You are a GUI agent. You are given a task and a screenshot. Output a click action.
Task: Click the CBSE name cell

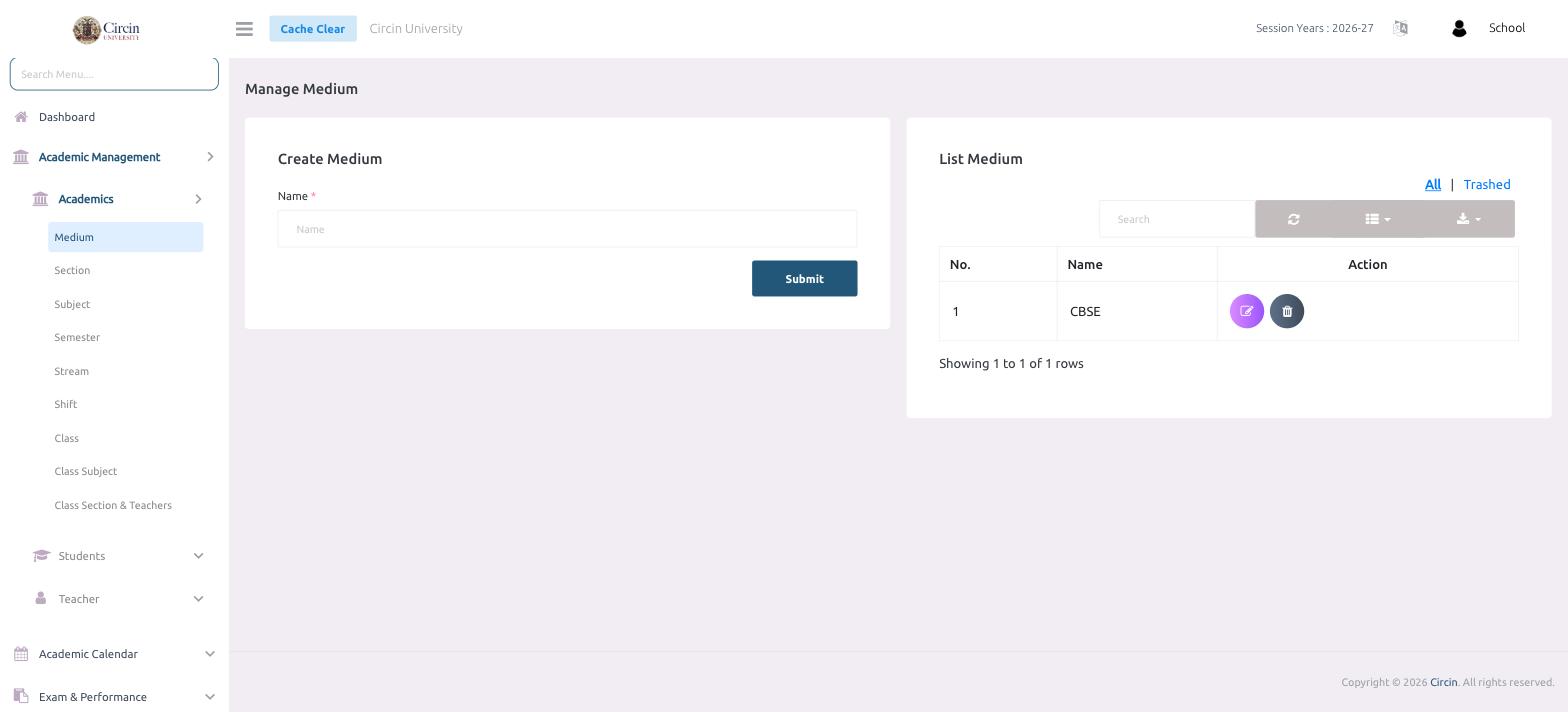point(1137,311)
